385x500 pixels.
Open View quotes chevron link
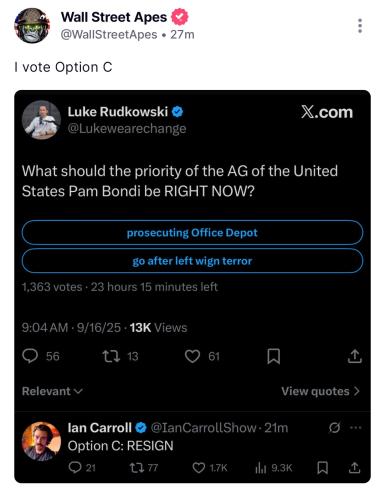click(321, 391)
